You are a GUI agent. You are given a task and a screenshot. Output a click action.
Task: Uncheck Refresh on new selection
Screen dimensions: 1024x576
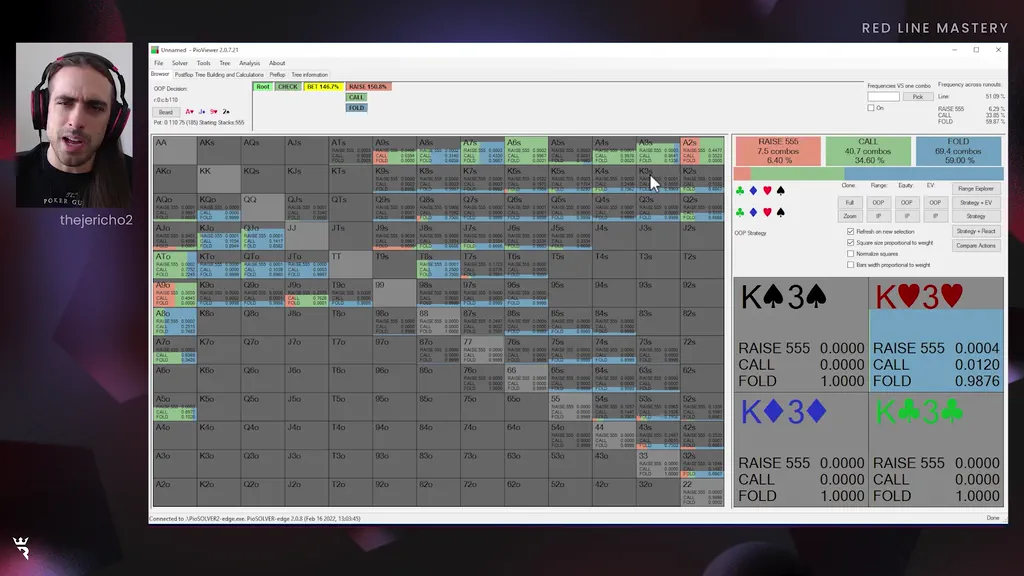pyautogui.click(x=850, y=232)
